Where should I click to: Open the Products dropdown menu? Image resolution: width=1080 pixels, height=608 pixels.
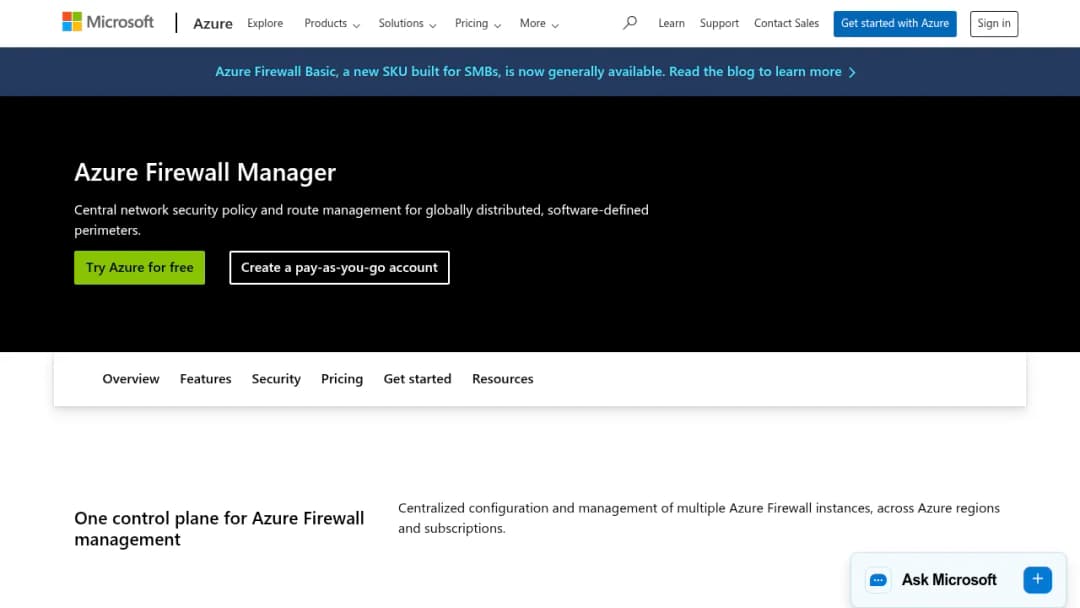coord(332,23)
